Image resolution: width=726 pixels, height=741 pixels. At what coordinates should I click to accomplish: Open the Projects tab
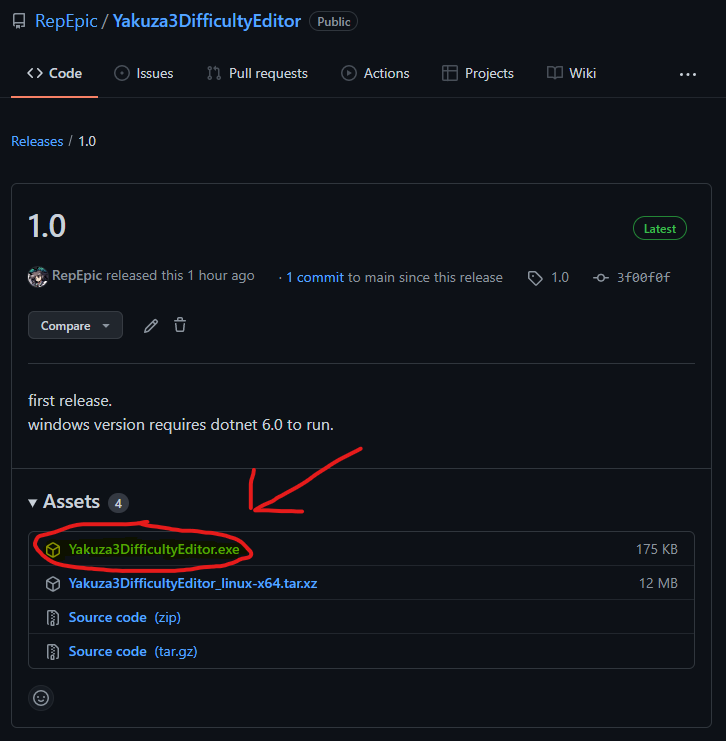click(478, 73)
